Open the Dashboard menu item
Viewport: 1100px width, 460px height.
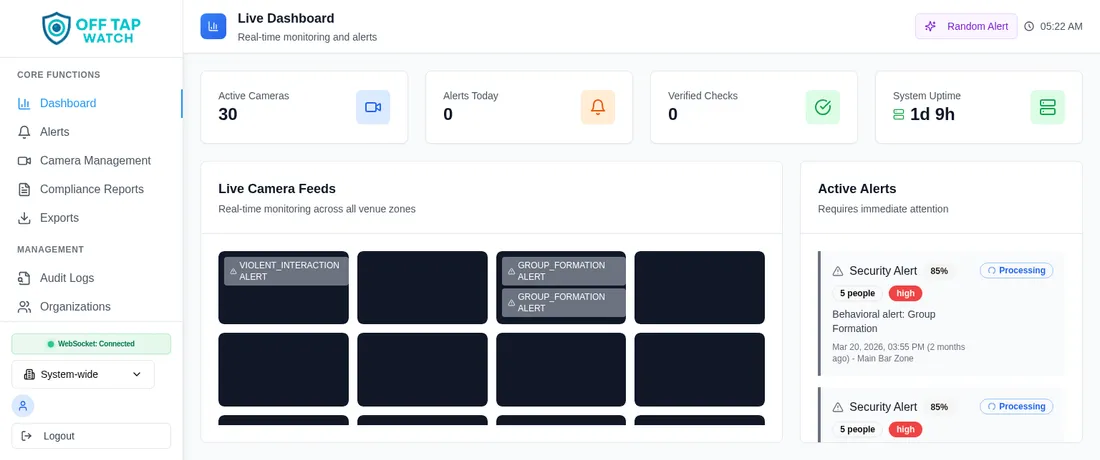pyautogui.click(x=91, y=103)
